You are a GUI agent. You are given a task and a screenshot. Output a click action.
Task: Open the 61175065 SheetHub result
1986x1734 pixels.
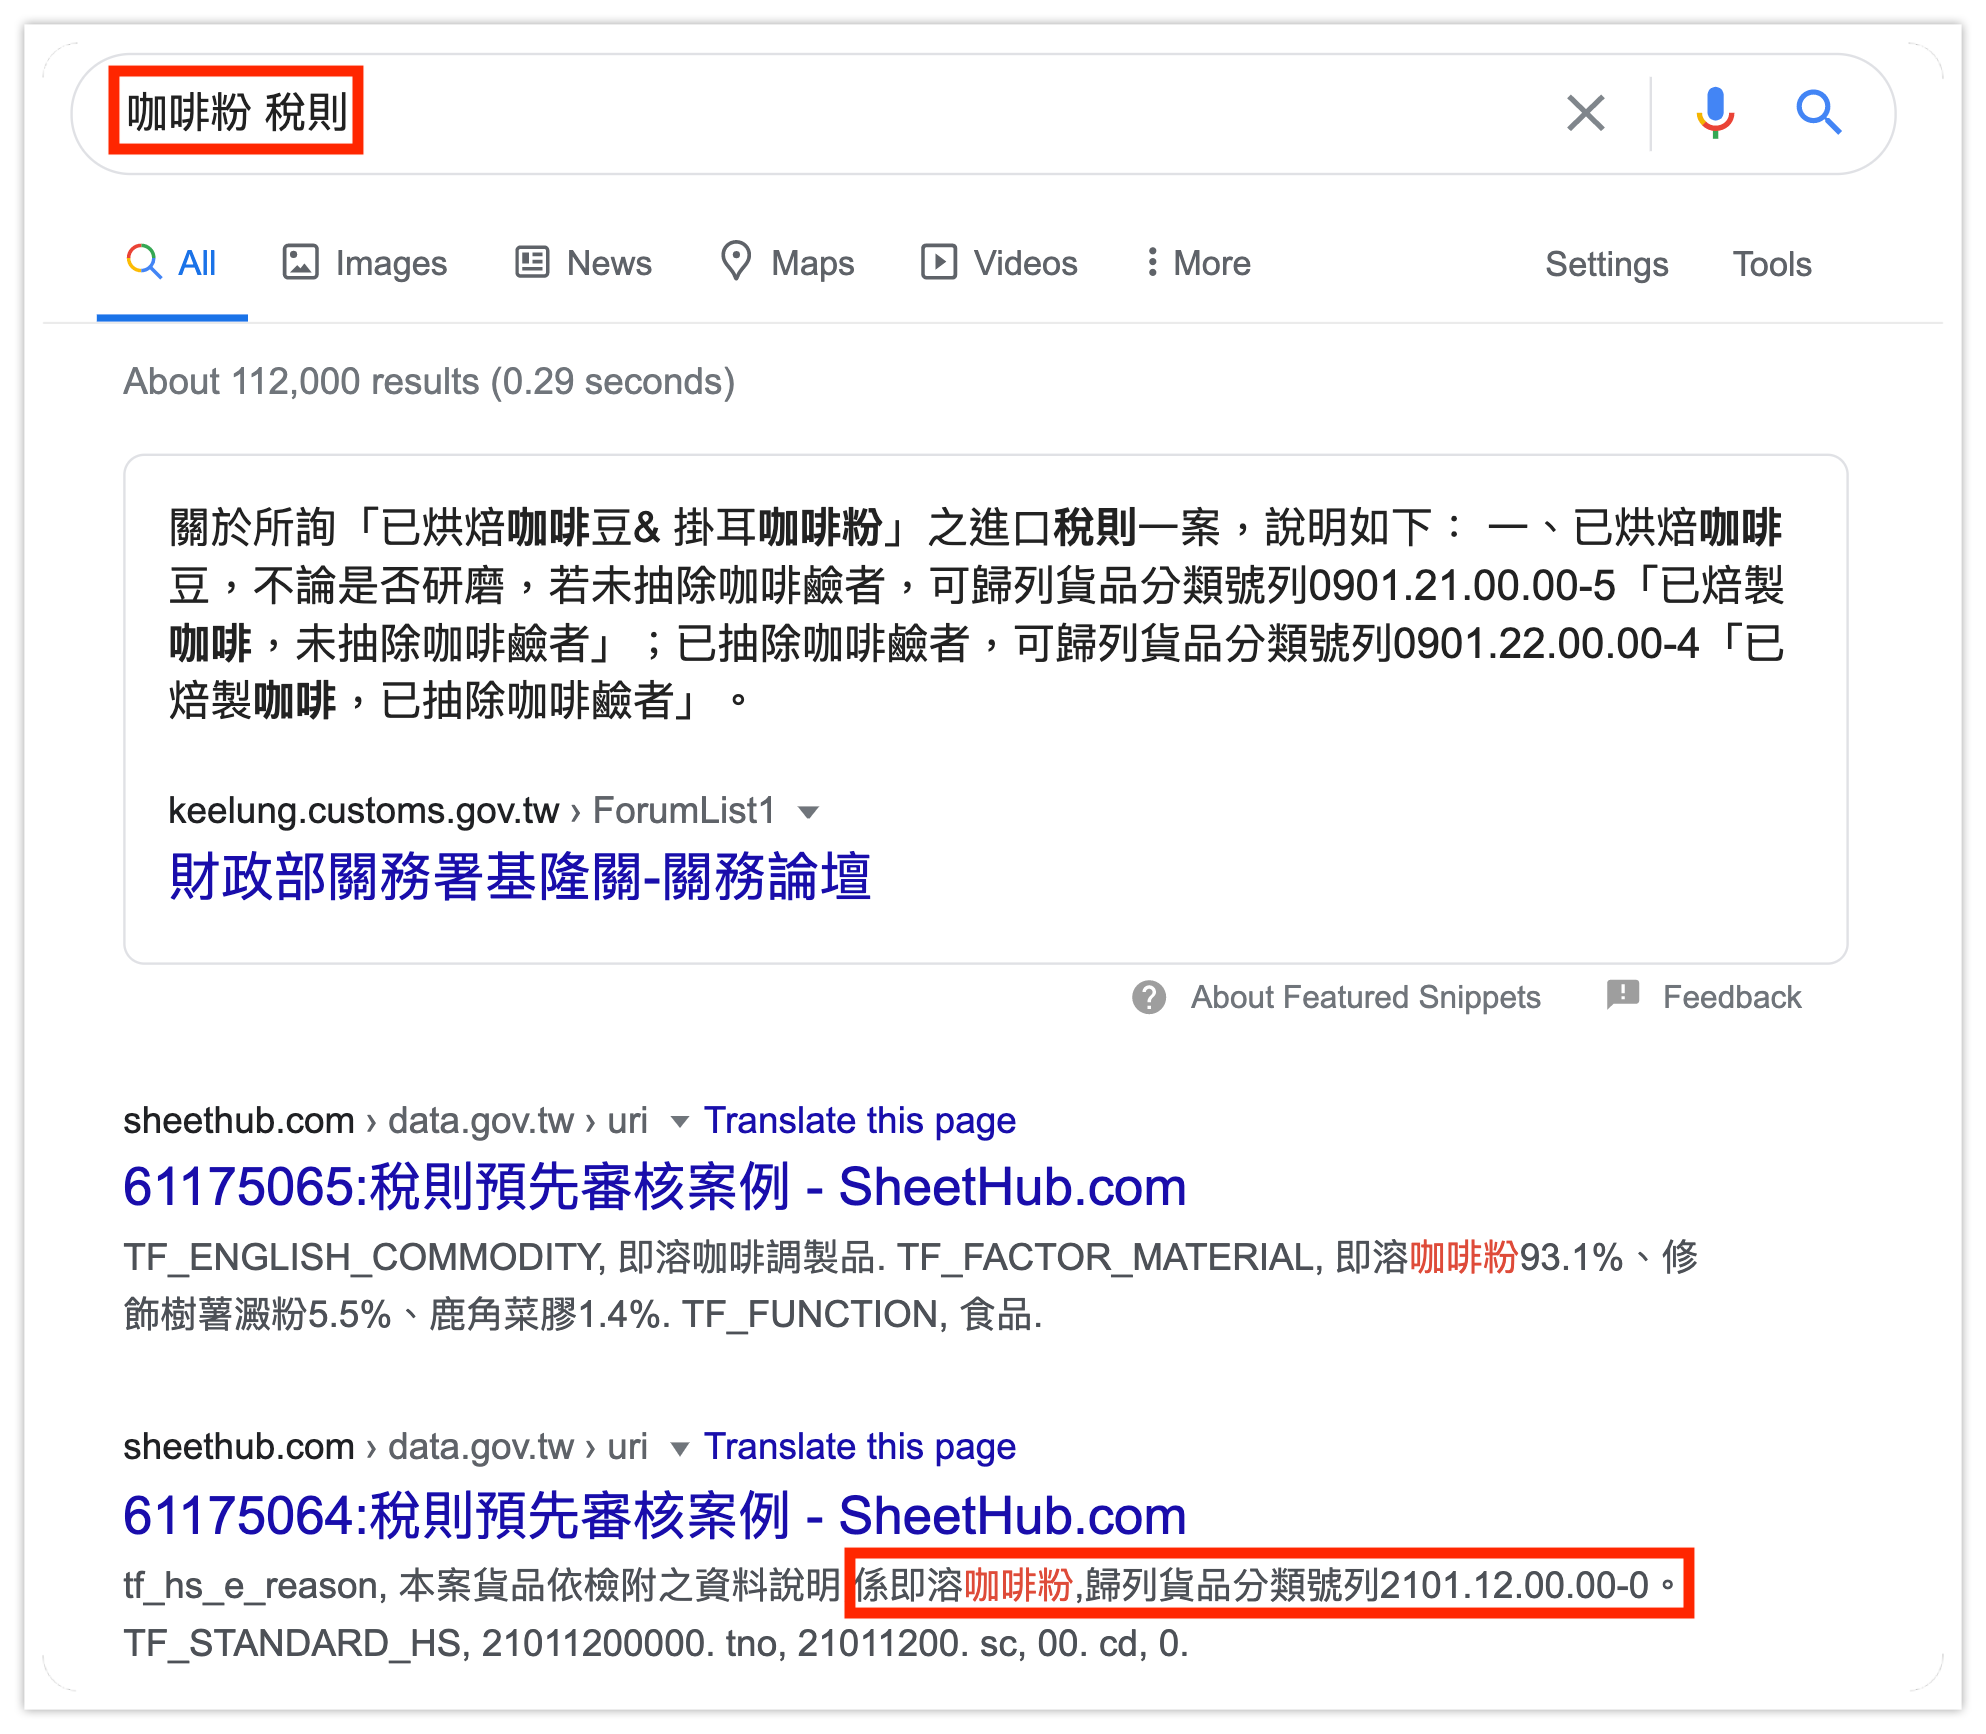click(x=654, y=1187)
